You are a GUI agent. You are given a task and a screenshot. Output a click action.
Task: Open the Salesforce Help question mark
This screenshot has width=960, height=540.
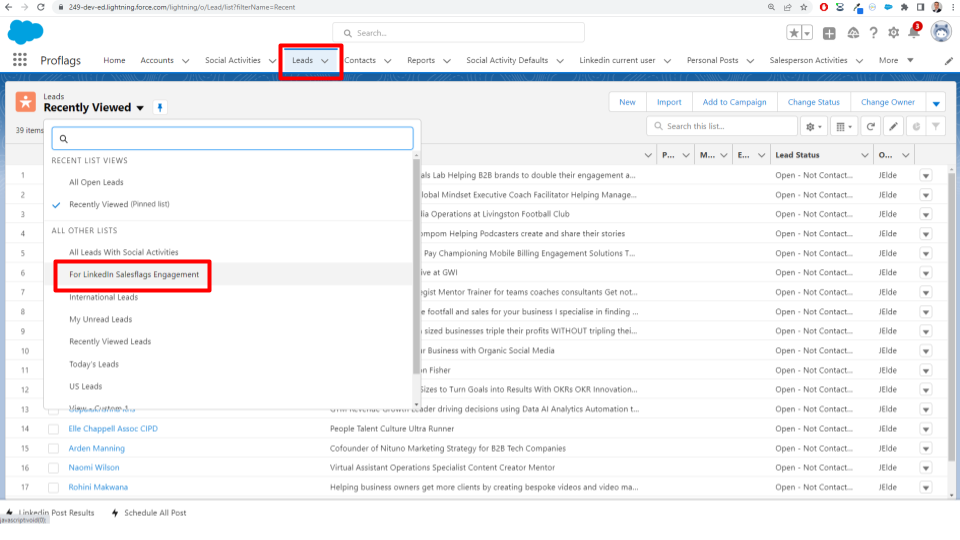(x=874, y=33)
